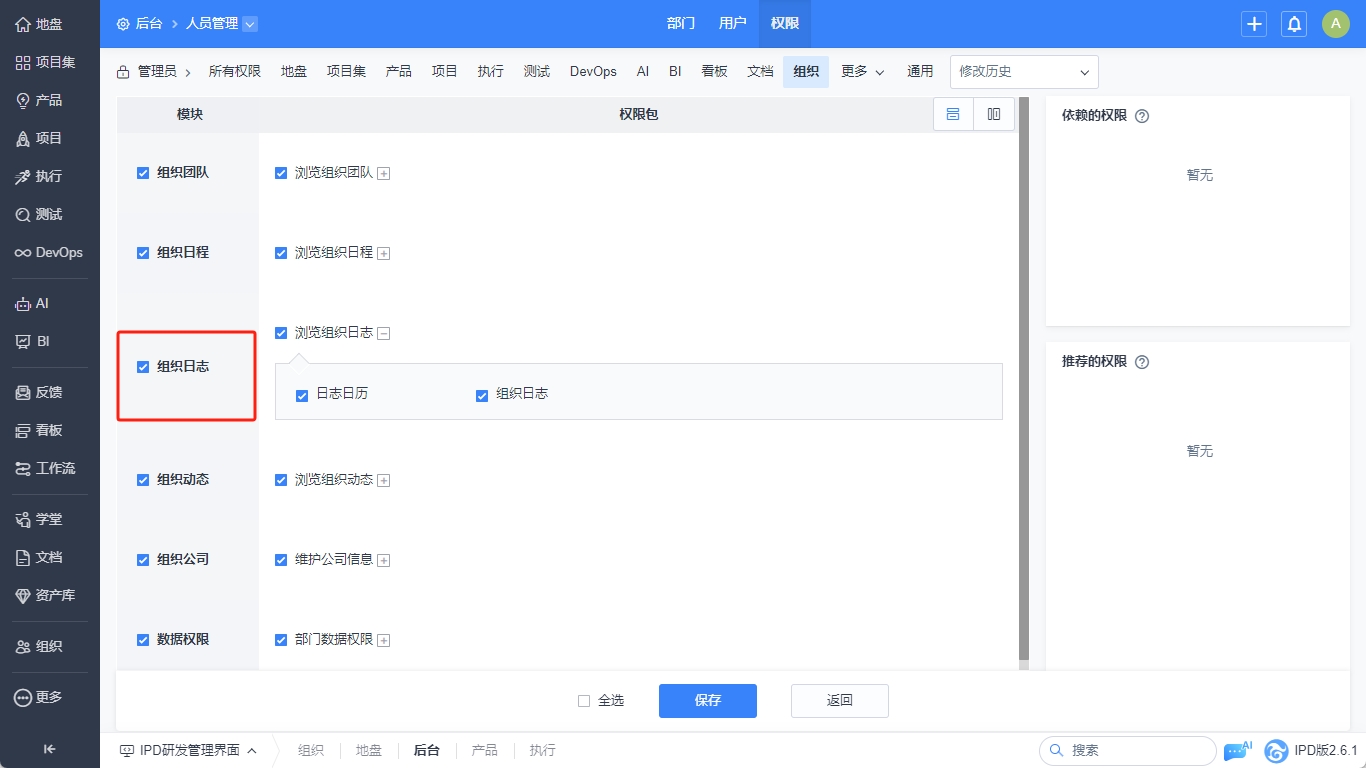Screen dimensions: 1366x768
Task: Open the user avatar icon
Action: (1336, 24)
